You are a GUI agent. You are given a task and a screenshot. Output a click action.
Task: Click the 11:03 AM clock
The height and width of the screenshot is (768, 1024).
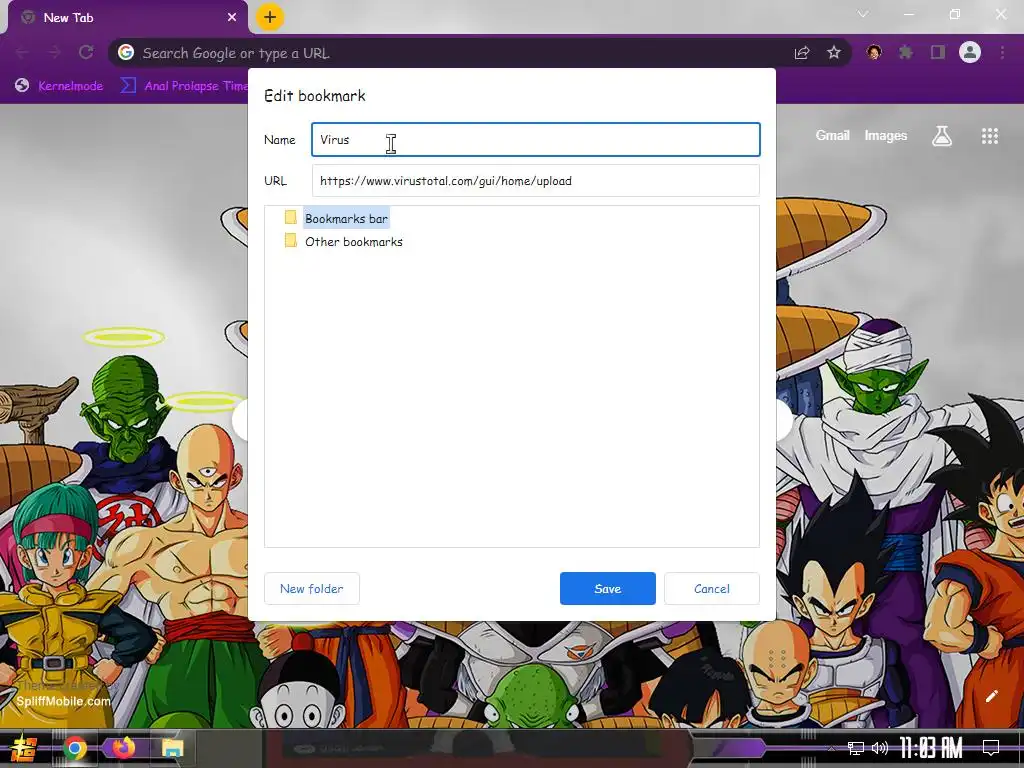coord(931,748)
